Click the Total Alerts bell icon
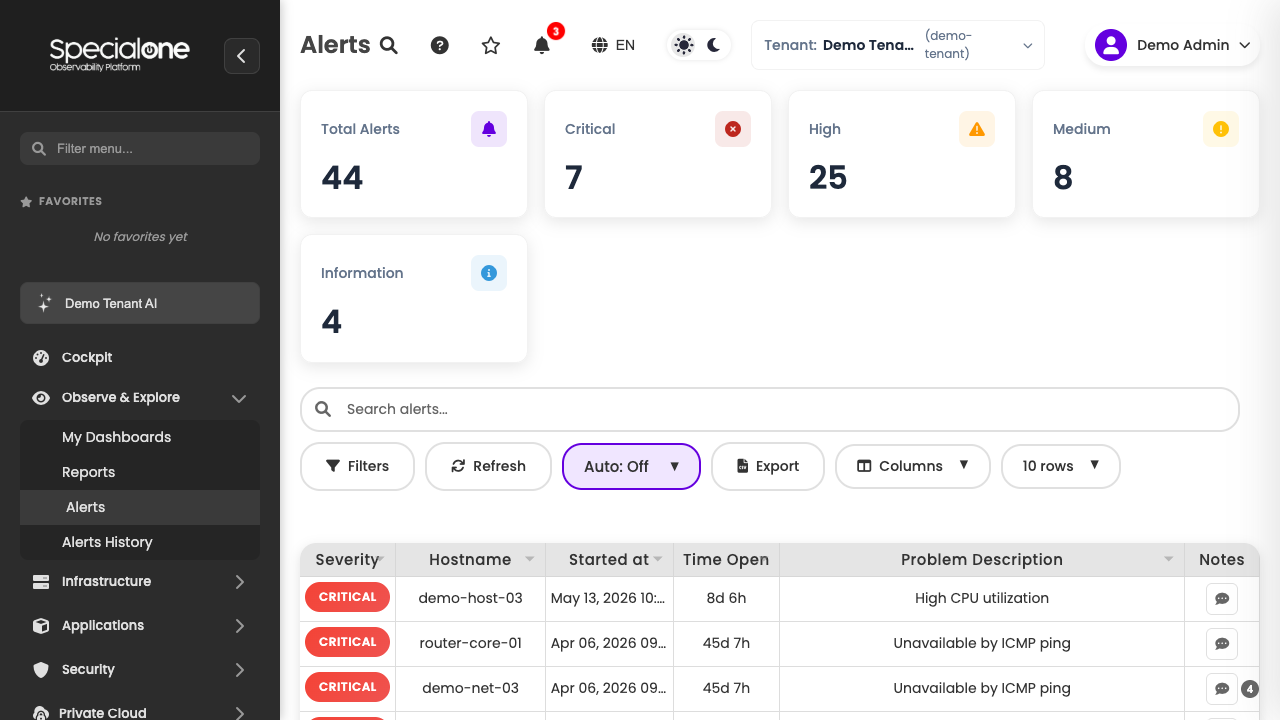Screen dimensions: 1280x720 [489, 129]
